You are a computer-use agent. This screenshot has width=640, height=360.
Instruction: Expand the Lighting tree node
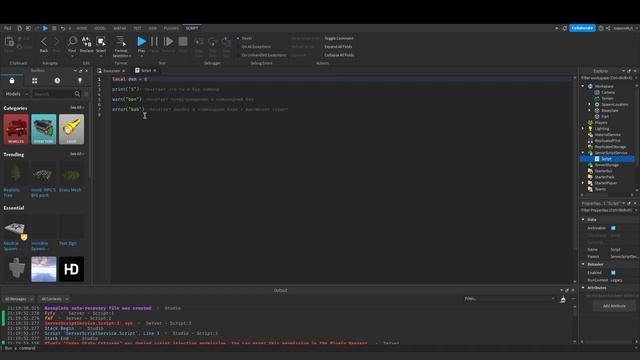(x=583, y=129)
